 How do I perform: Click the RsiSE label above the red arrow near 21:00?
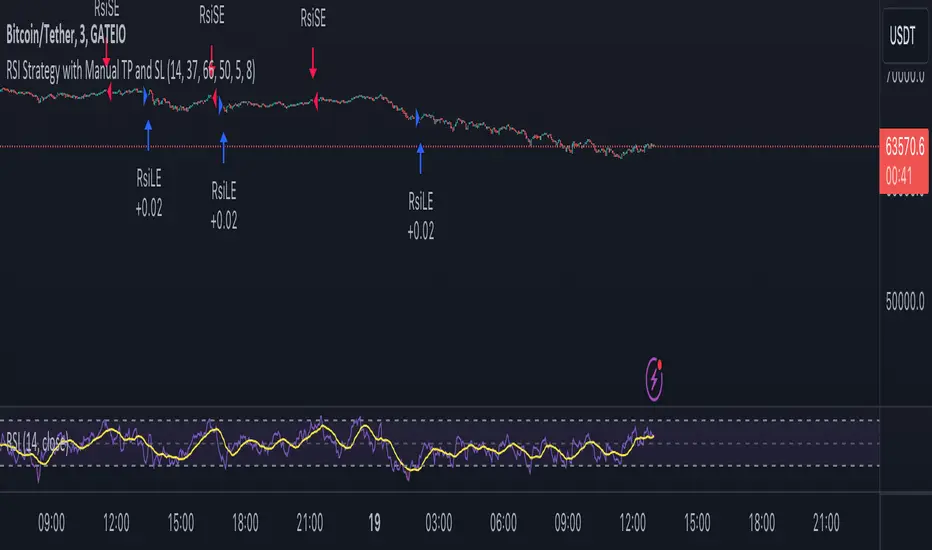[313, 18]
